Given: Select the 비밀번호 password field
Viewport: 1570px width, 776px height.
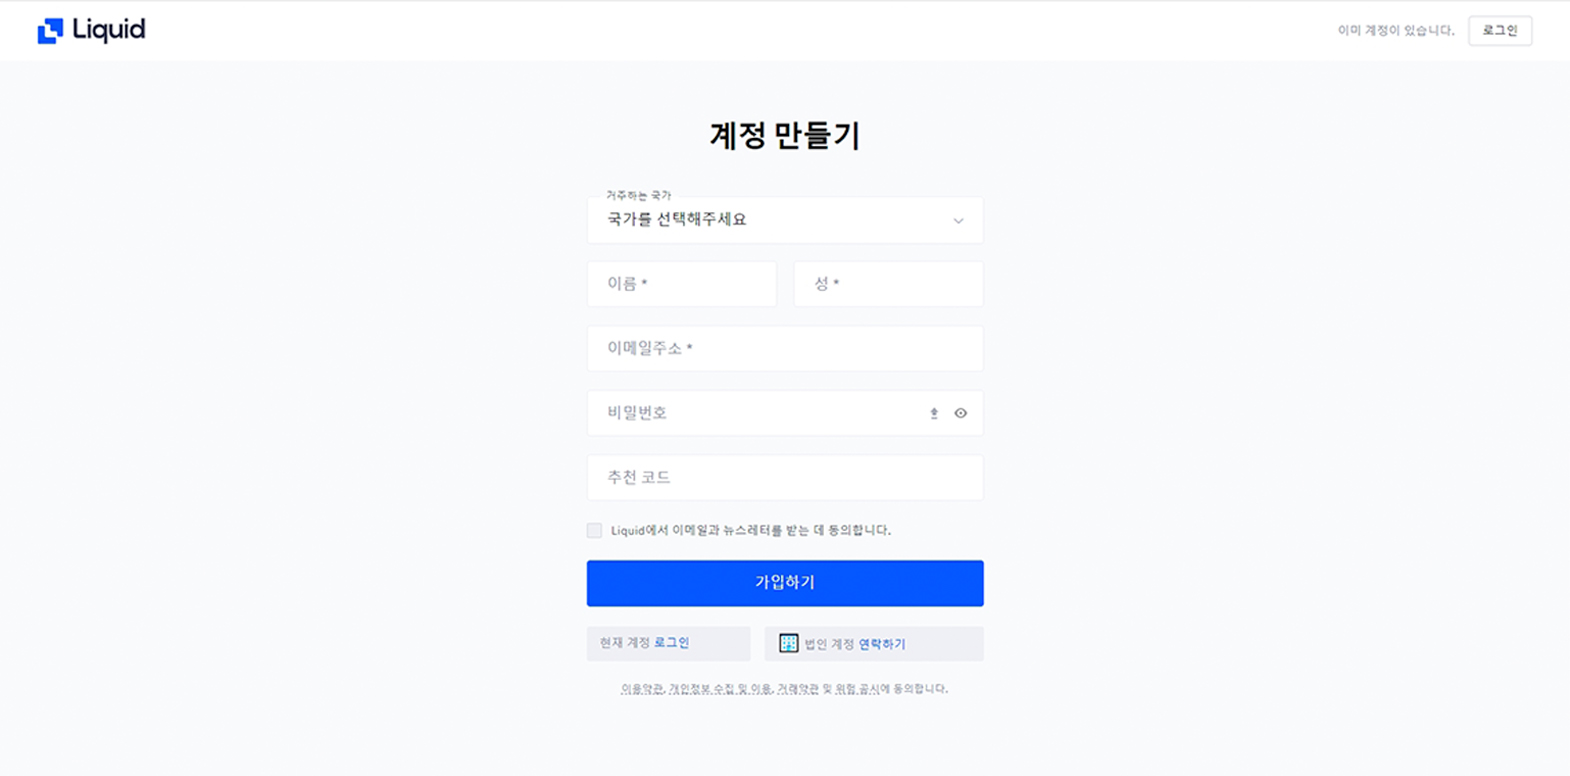Looking at the screenshot, I should coord(785,413).
